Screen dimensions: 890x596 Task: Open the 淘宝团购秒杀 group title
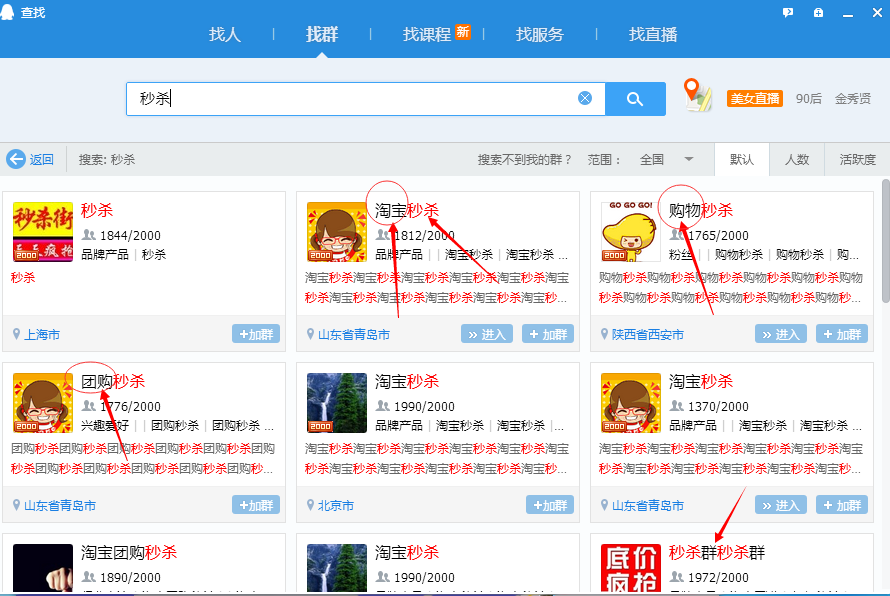tap(129, 552)
